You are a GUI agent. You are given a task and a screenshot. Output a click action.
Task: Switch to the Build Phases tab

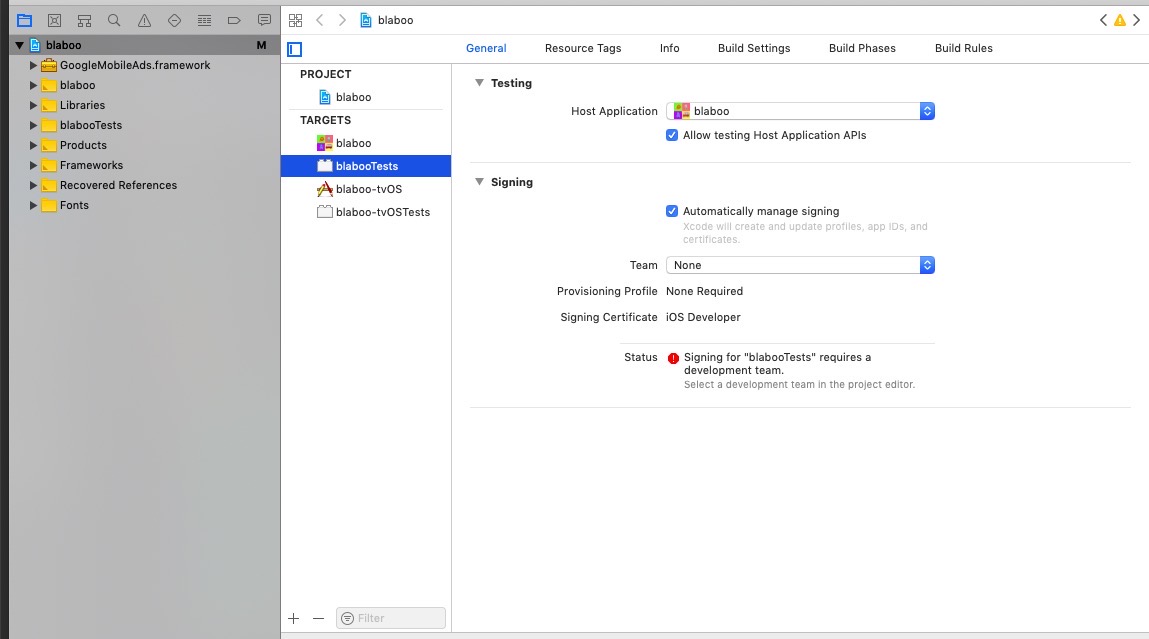click(x=862, y=48)
